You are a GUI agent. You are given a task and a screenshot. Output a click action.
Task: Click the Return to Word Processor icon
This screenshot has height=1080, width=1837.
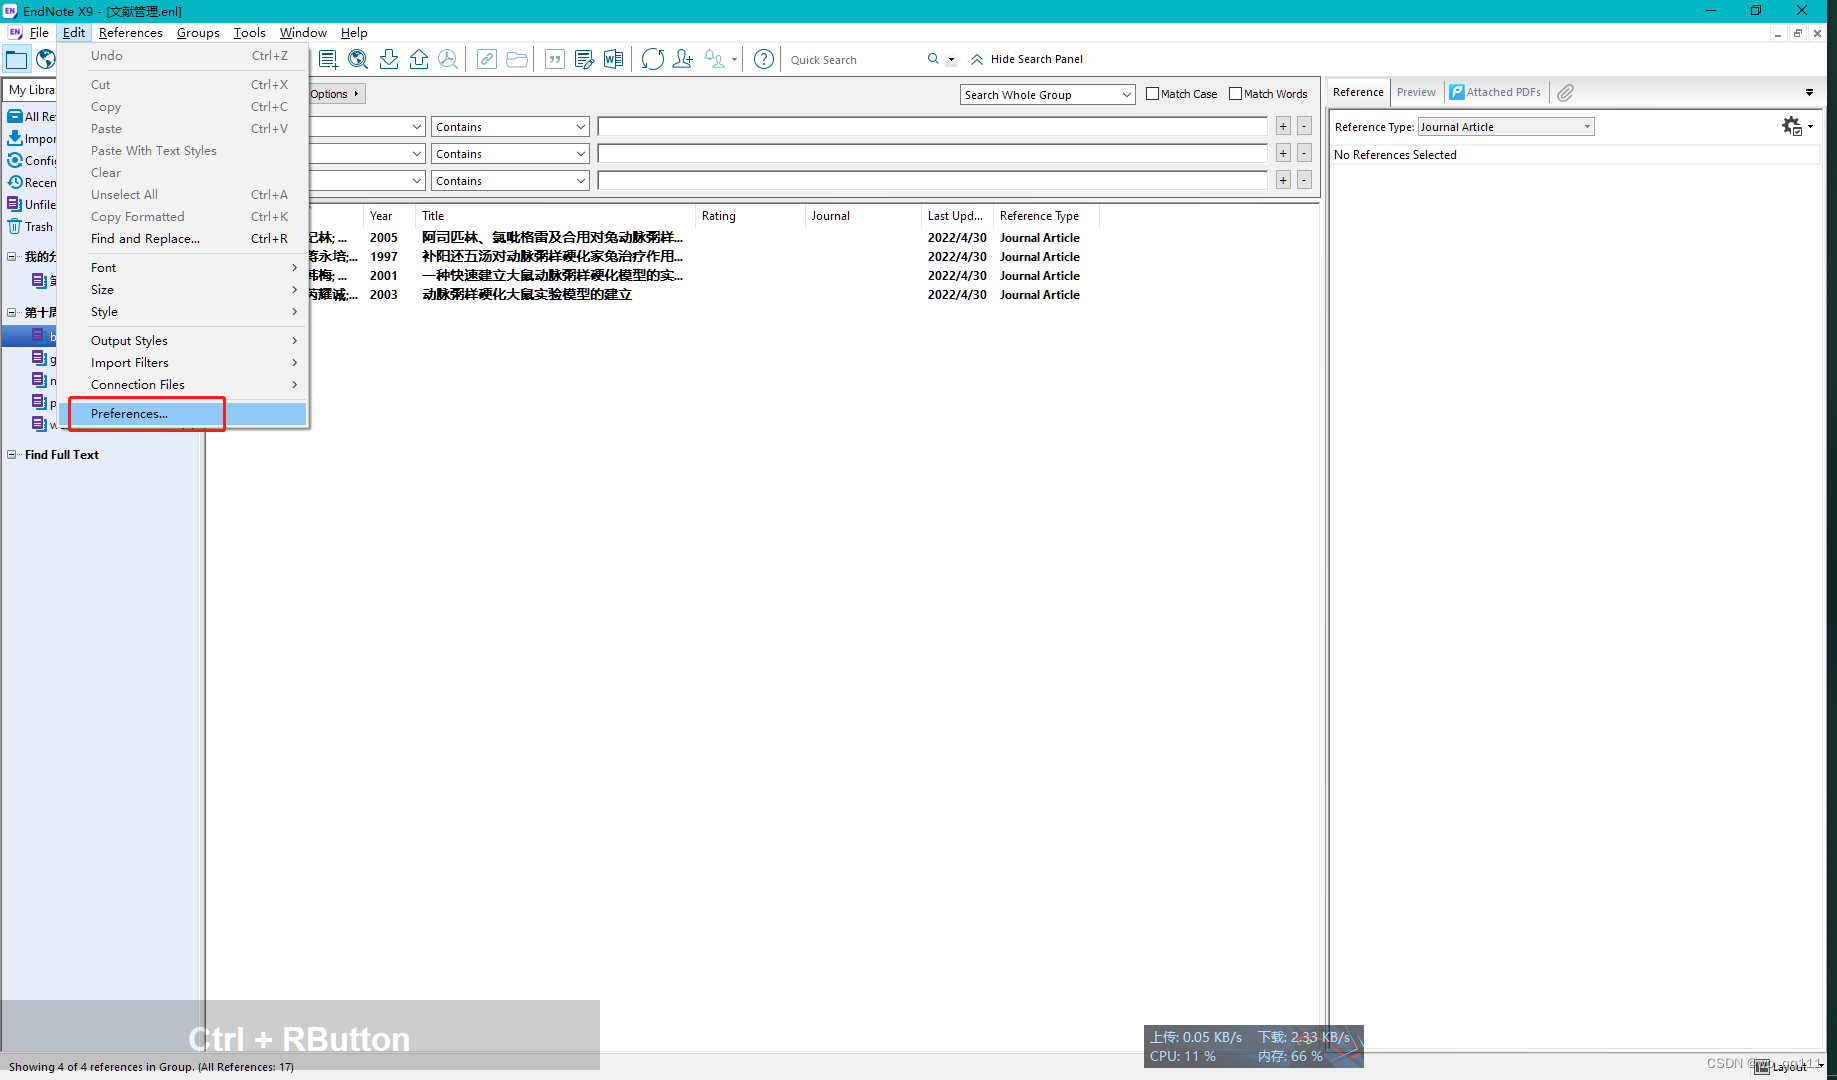click(613, 59)
